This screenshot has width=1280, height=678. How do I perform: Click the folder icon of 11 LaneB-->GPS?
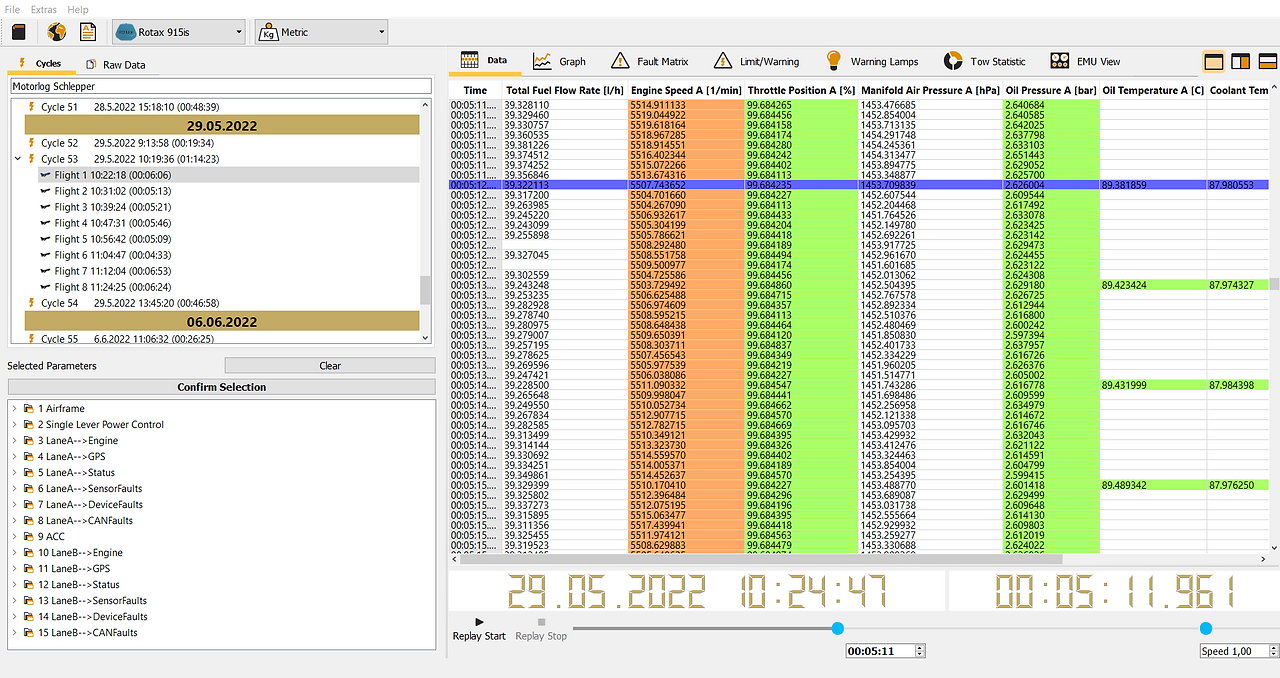[x=29, y=569]
